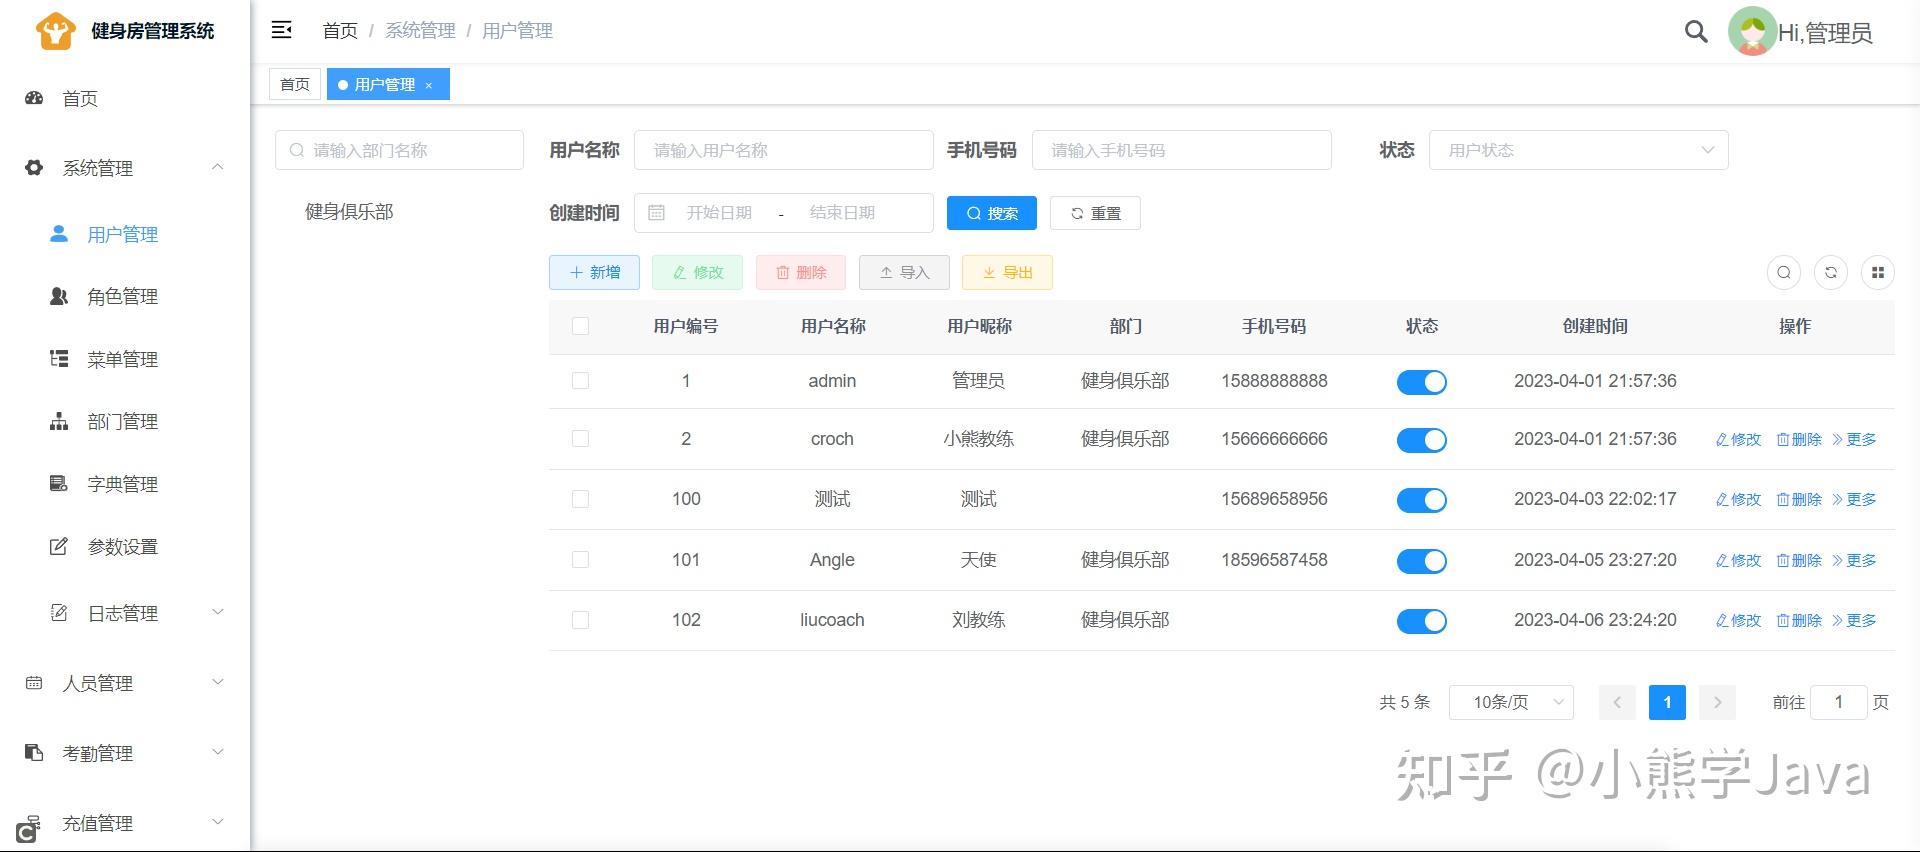The width and height of the screenshot is (1920, 852).
Task: Click the 字典管理 book icon
Action: [x=59, y=483]
